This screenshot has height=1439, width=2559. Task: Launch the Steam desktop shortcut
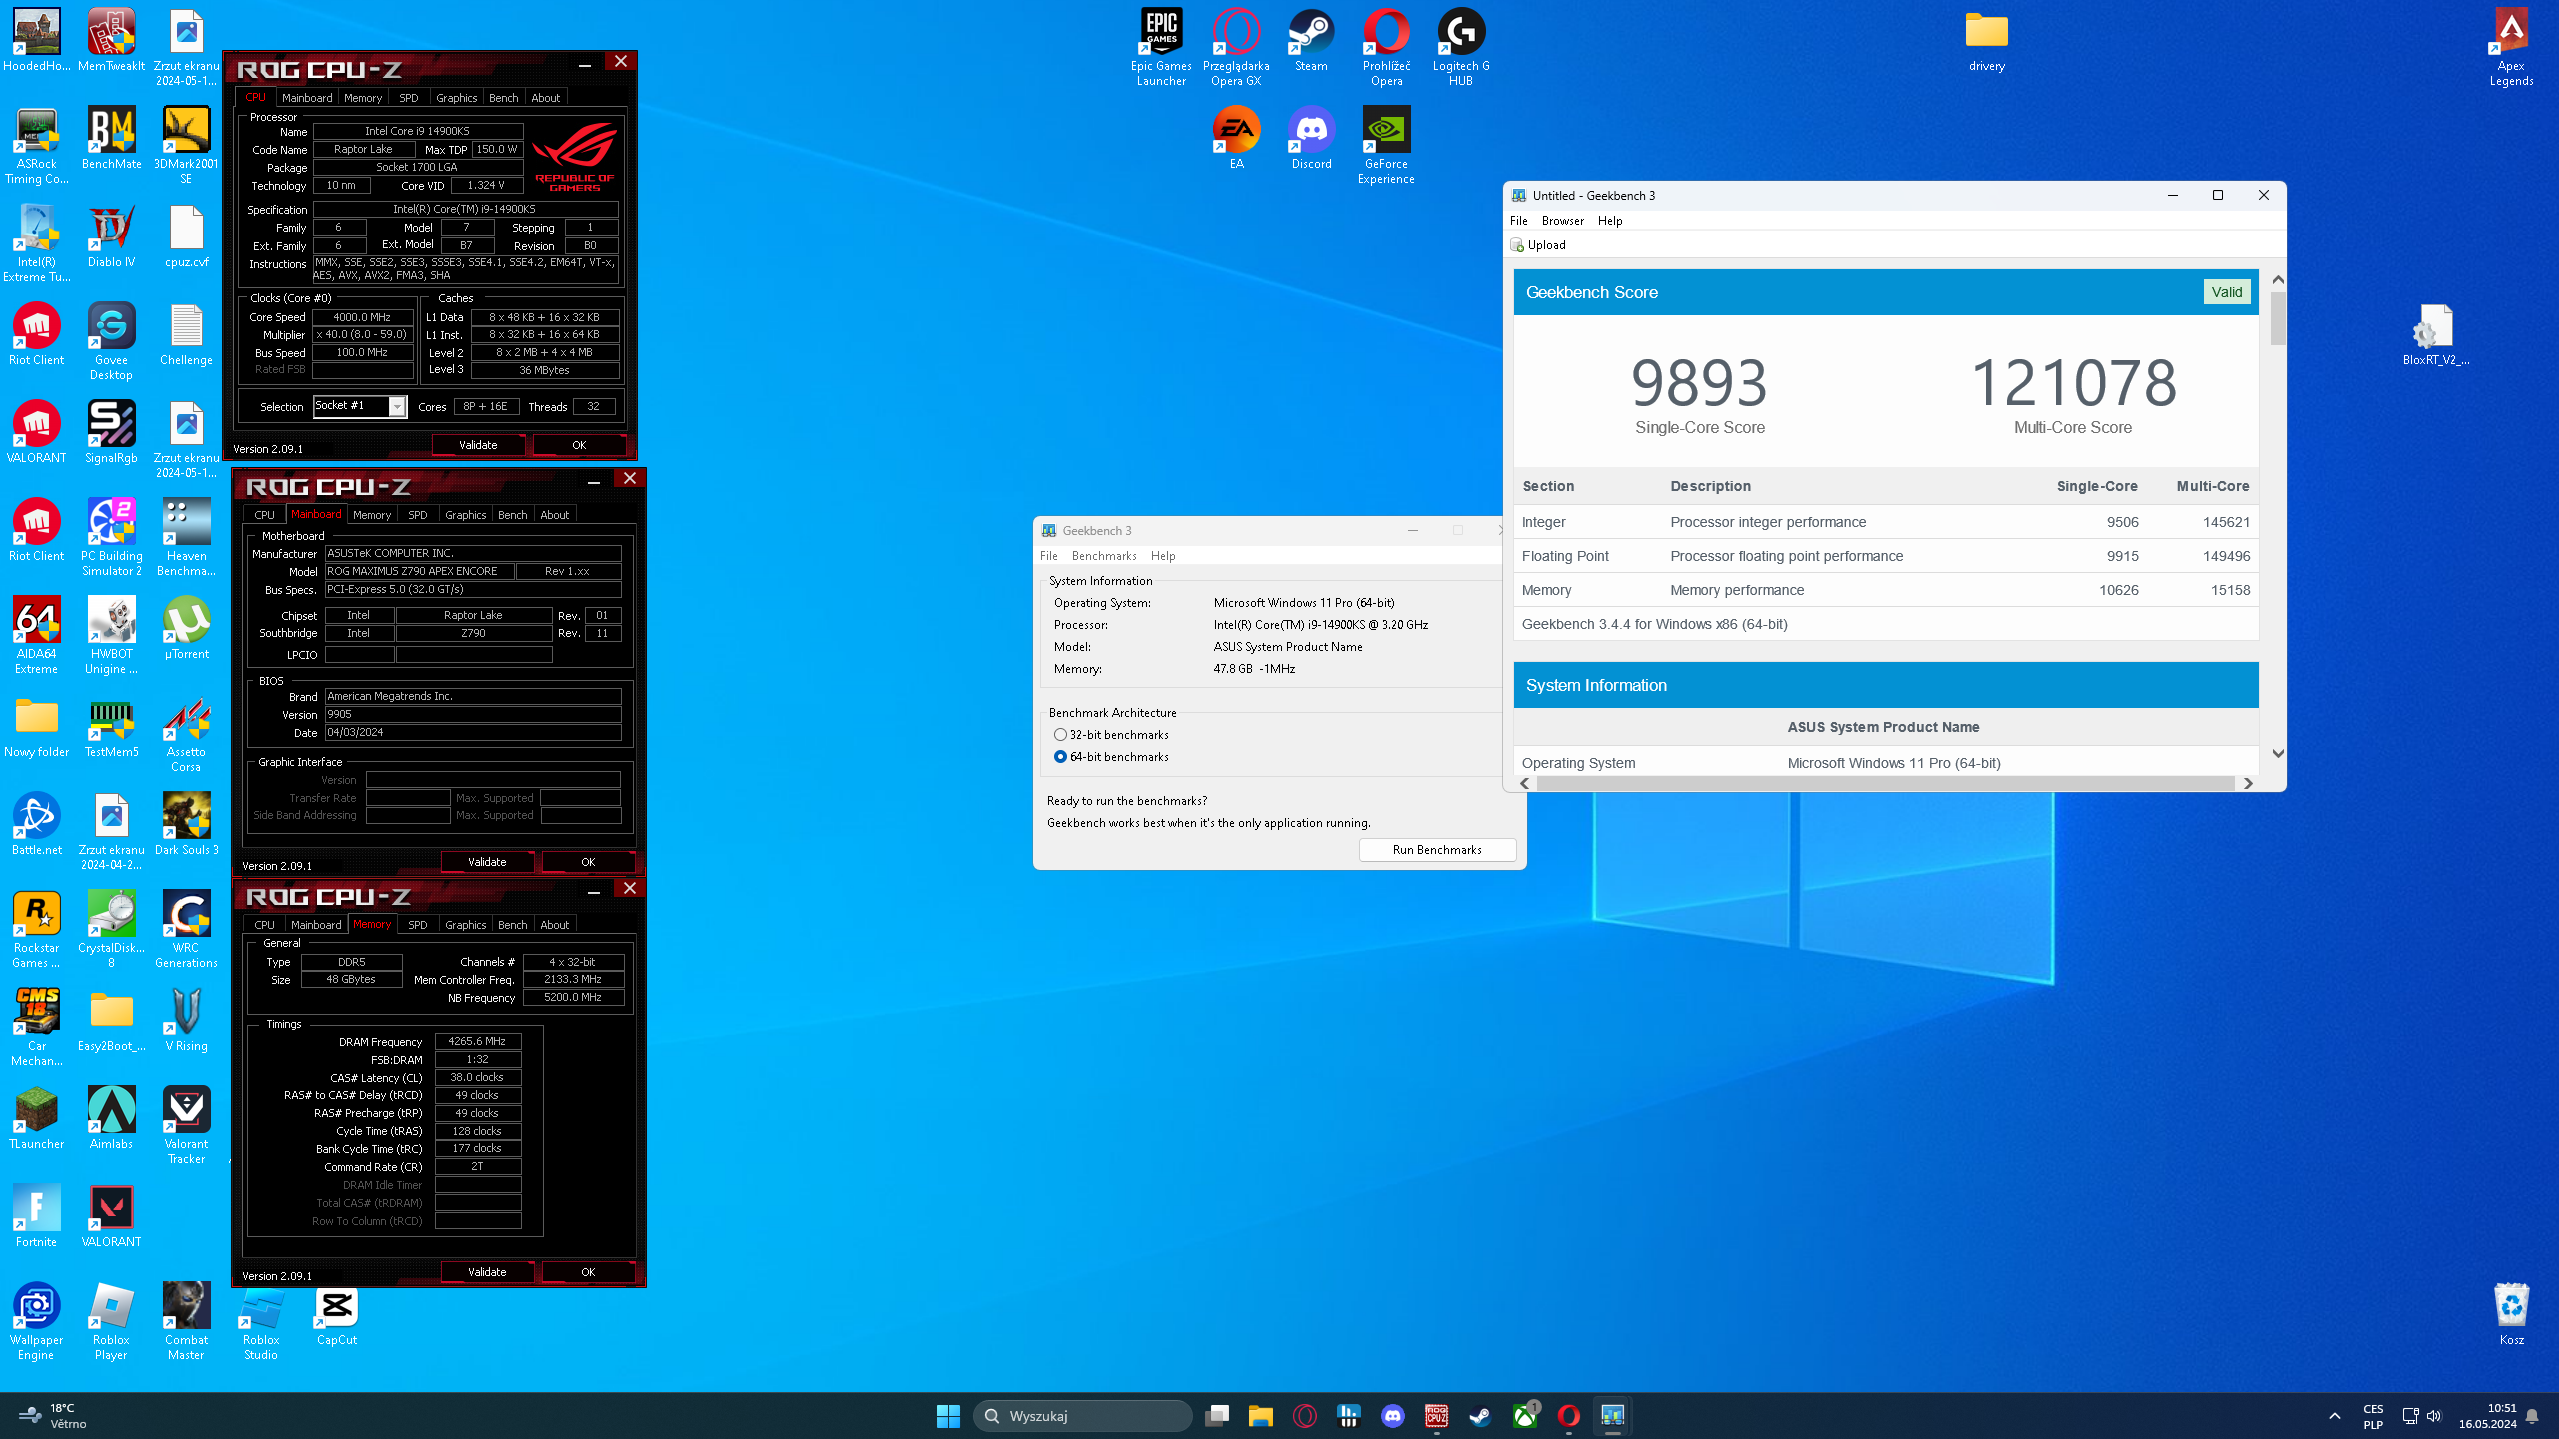(x=1311, y=40)
